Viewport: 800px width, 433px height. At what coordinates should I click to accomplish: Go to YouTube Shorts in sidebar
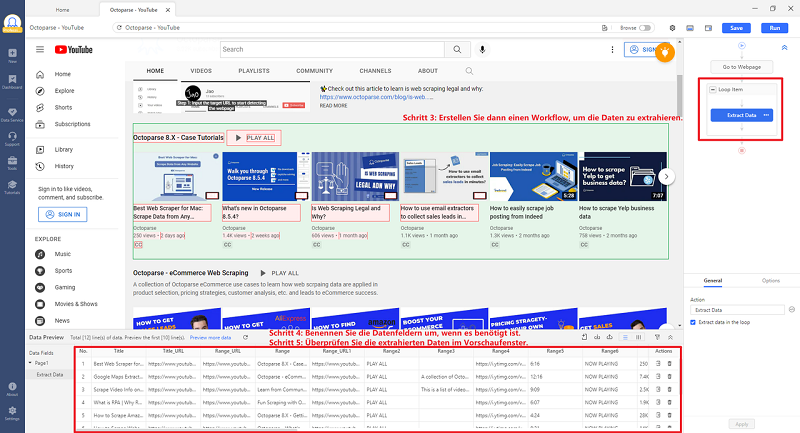pos(63,108)
